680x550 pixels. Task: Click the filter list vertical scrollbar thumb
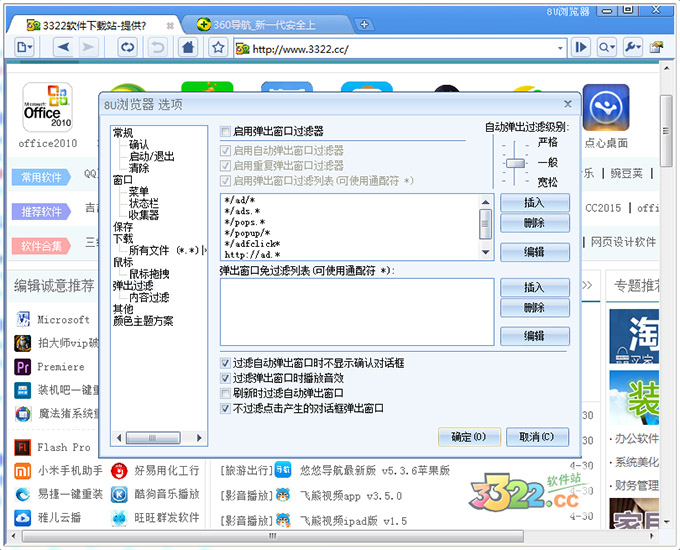tap(485, 224)
